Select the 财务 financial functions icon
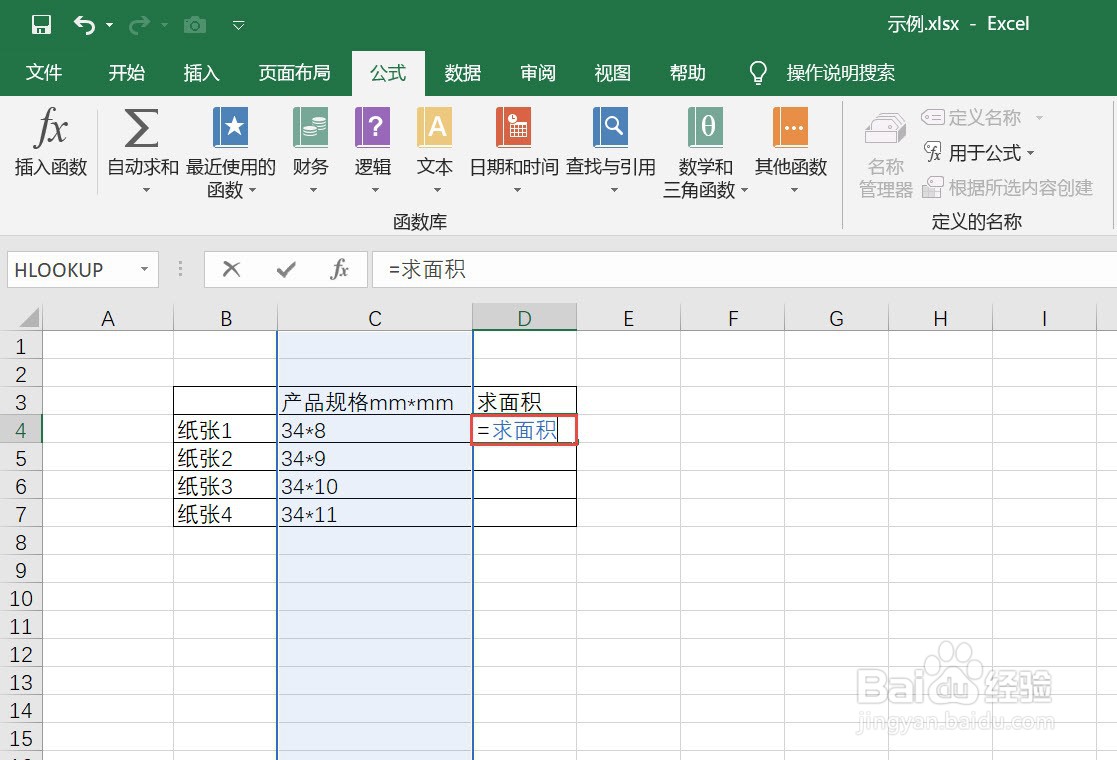 tap(310, 130)
